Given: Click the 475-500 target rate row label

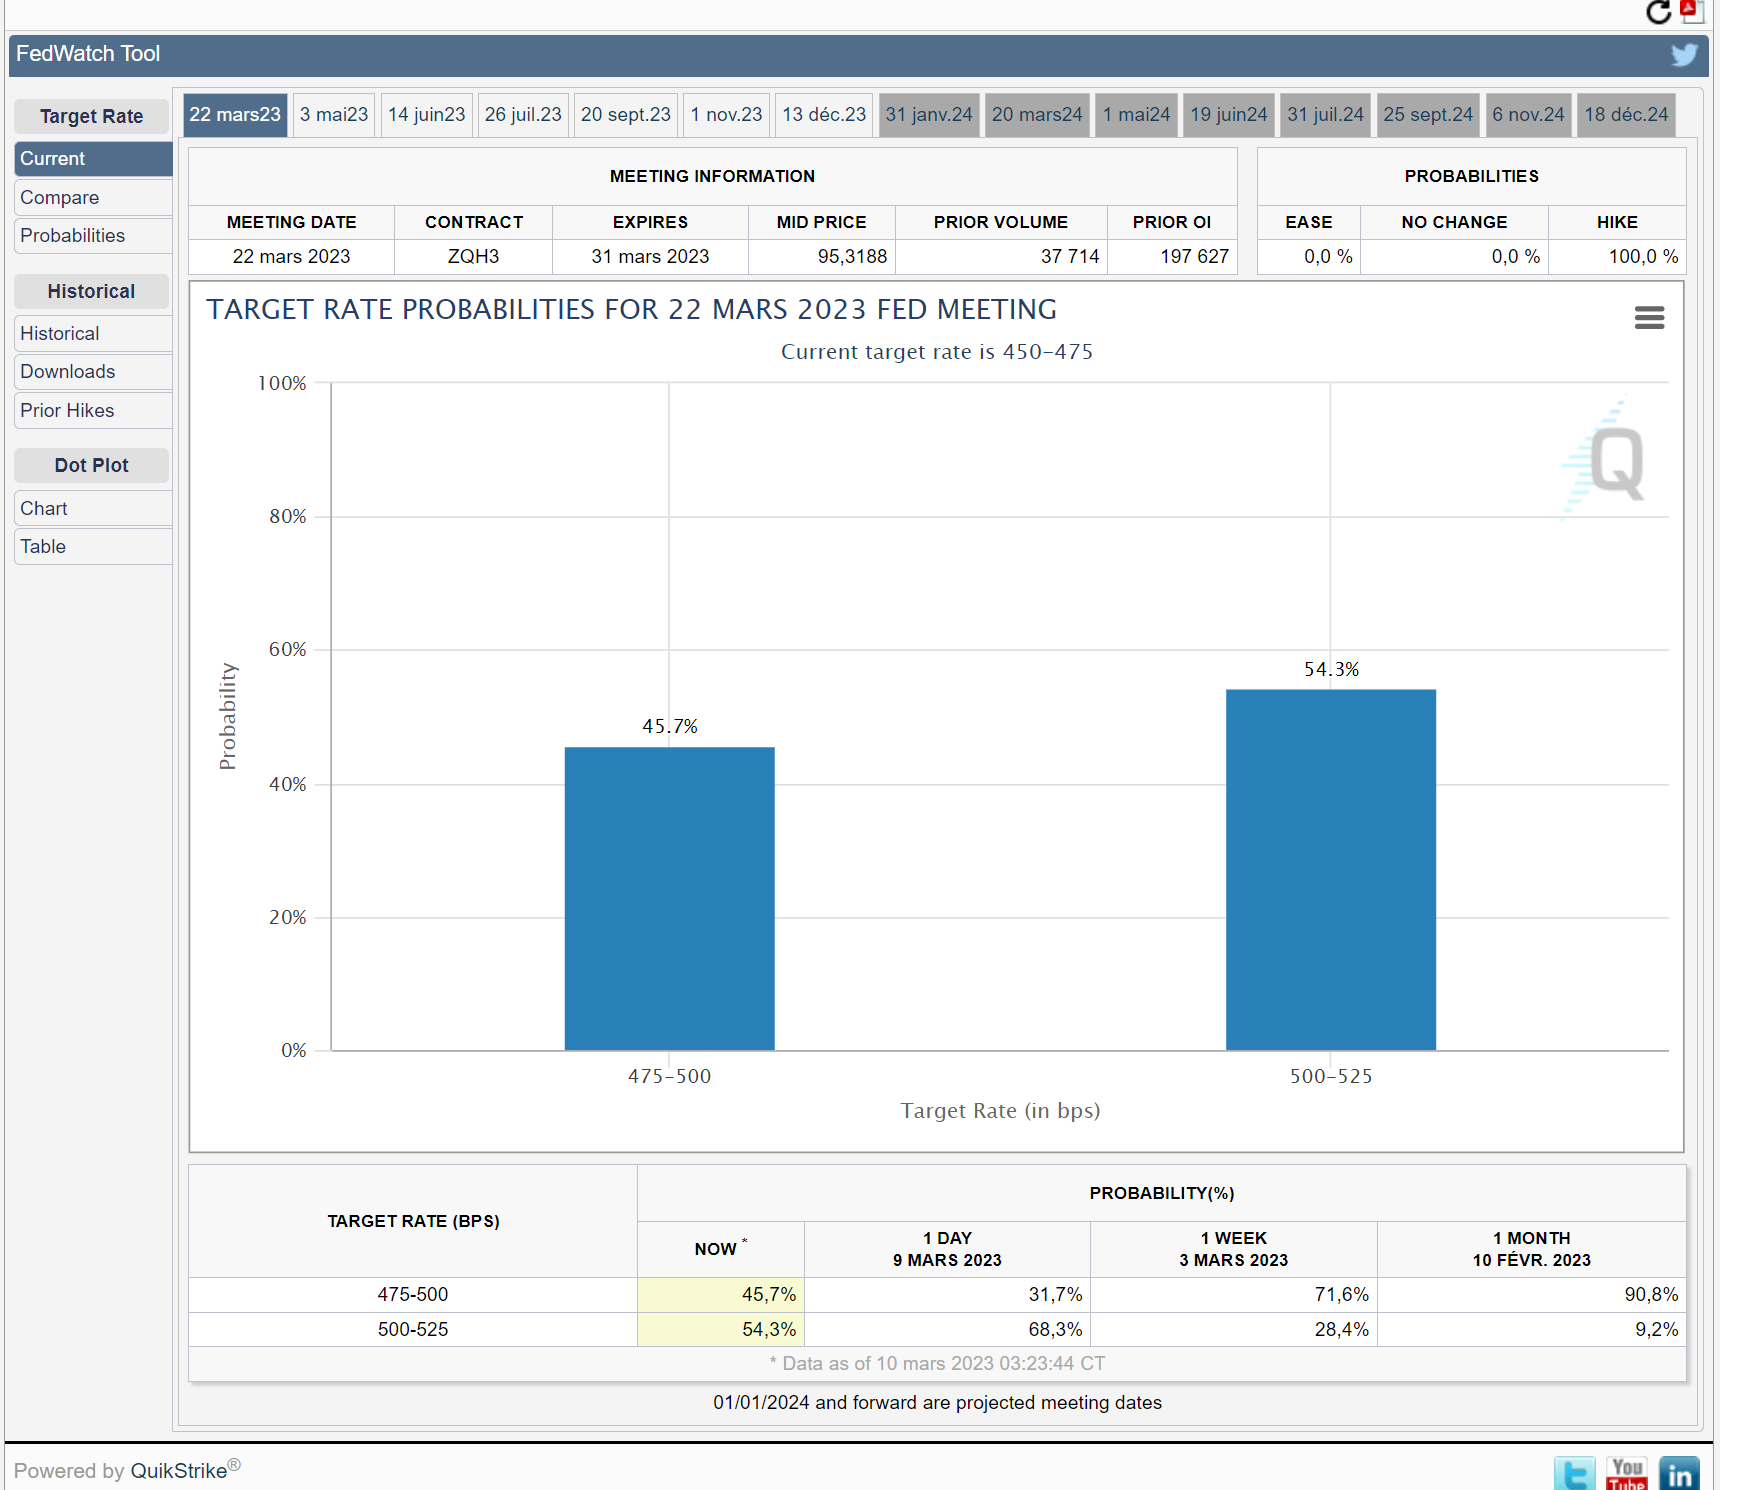Looking at the screenshot, I should 413,1295.
